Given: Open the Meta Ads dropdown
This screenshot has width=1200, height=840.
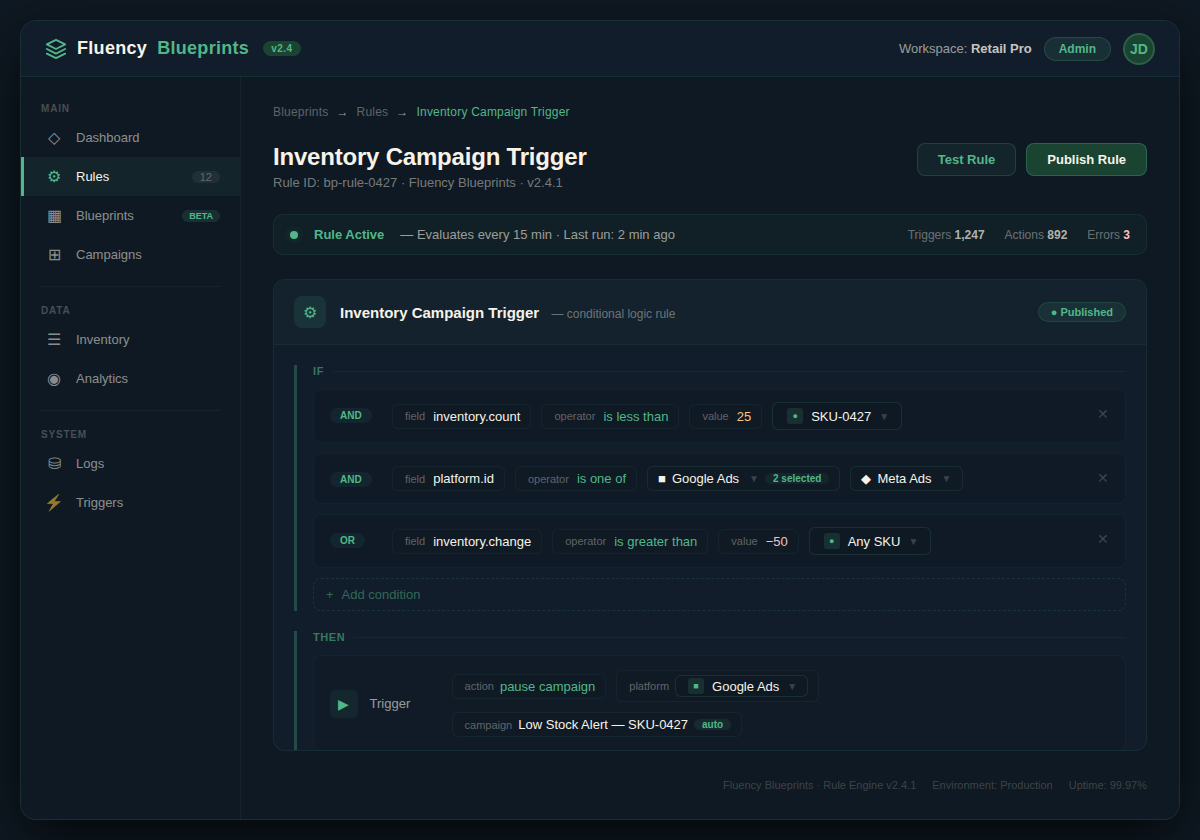Looking at the screenshot, I should pos(906,479).
